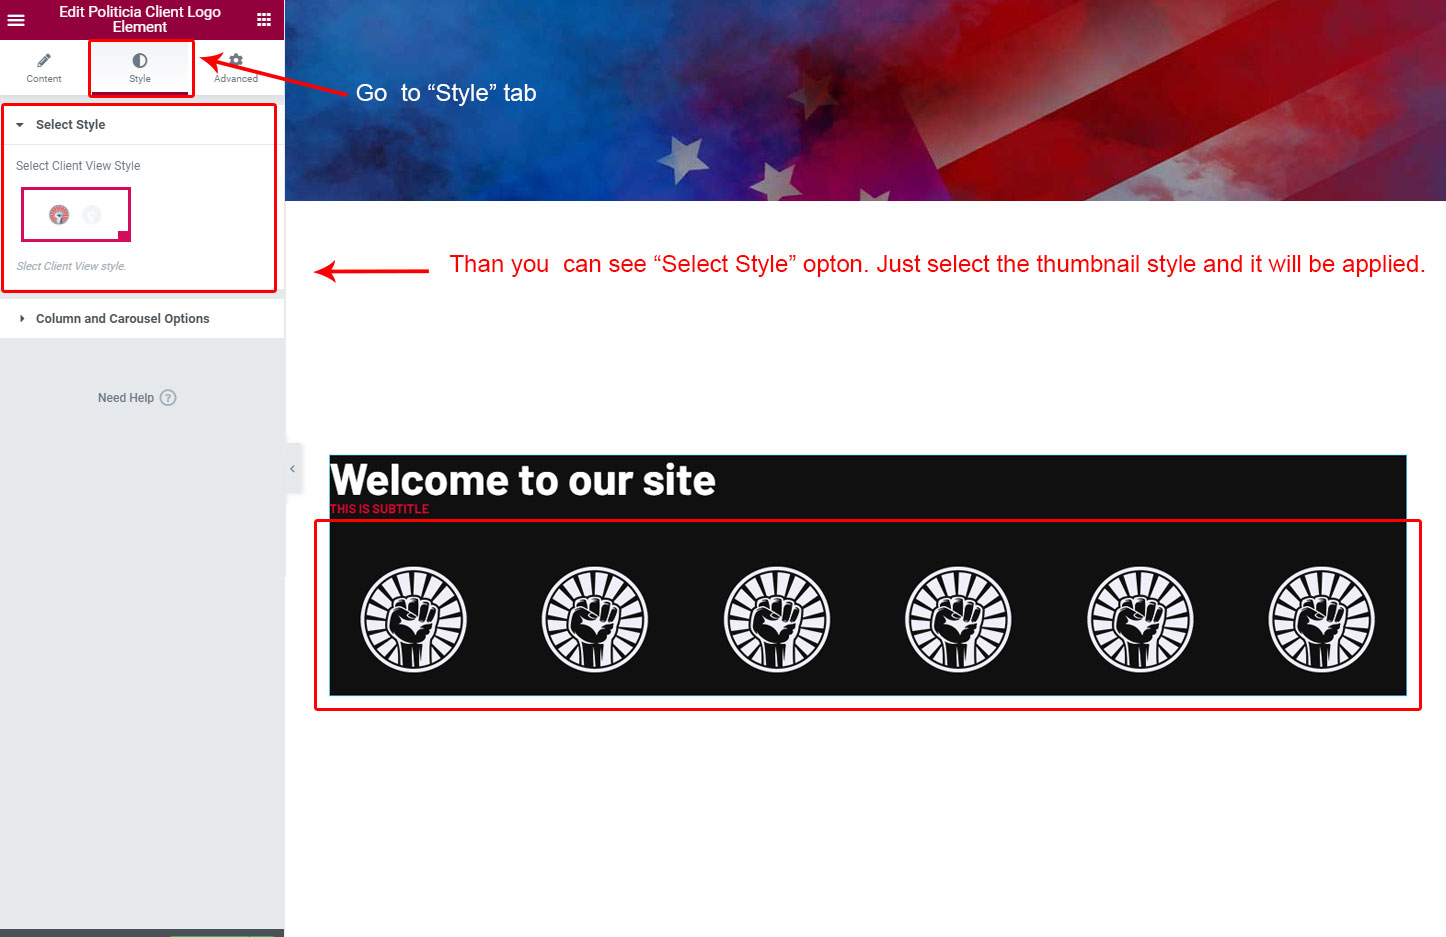1446x937 pixels.
Task: Click the first fist client logo
Action: (413, 620)
